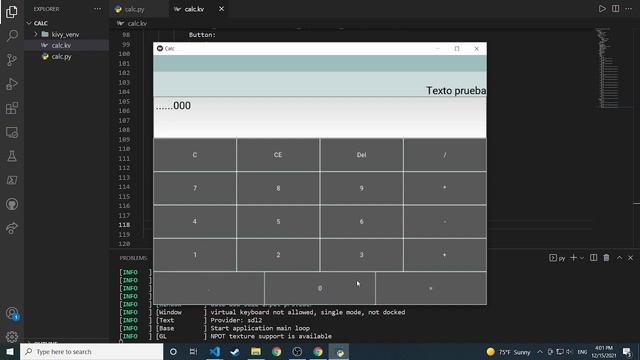Open calc.kv in the explorer tree
This screenshot has height=360, width=640.
coord(61,45)
